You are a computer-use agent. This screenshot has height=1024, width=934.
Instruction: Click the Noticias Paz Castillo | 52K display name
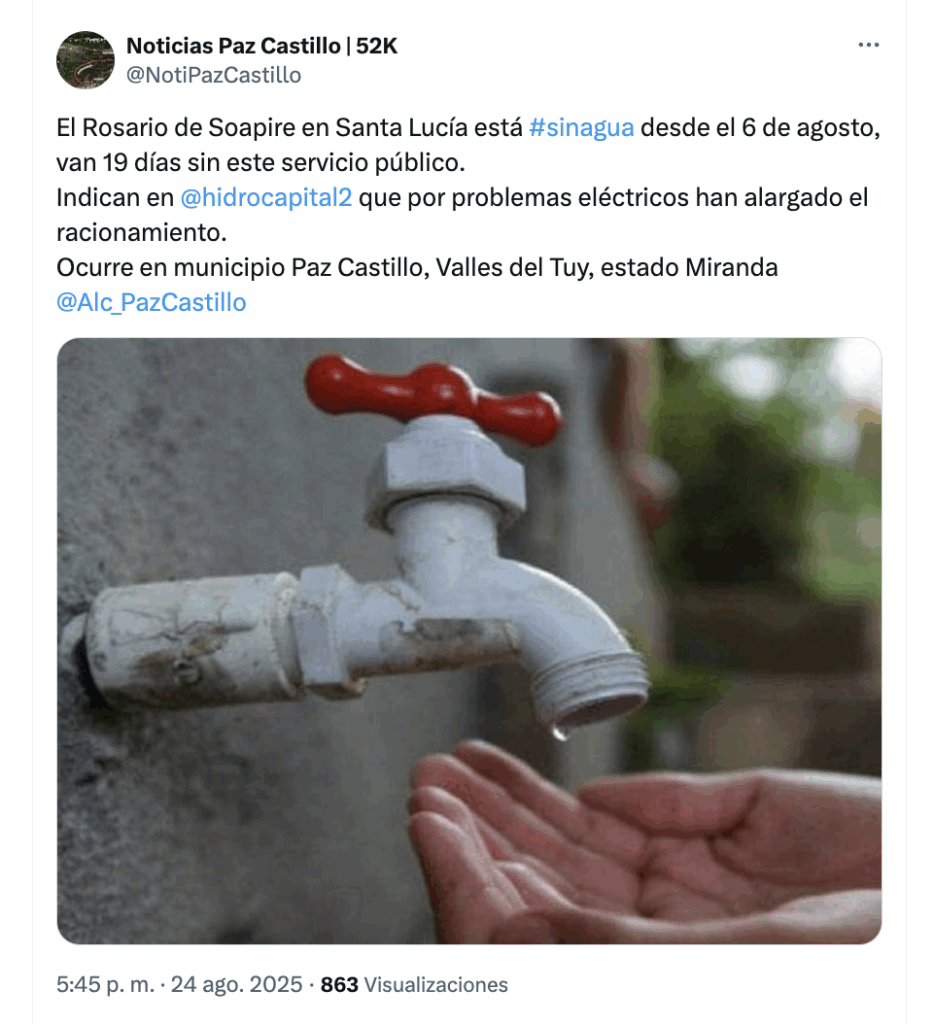pyautogui.click(x=261, y=46)
